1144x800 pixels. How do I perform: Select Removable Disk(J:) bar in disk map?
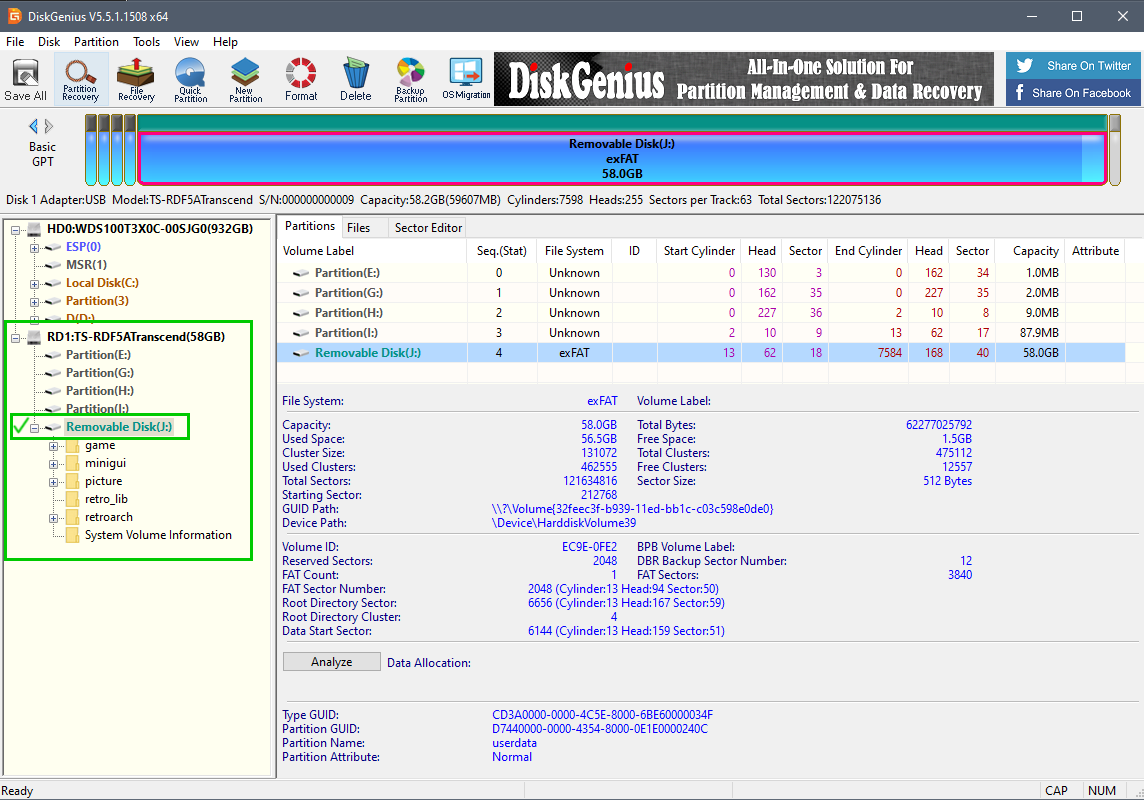click(x=622, y=158)
